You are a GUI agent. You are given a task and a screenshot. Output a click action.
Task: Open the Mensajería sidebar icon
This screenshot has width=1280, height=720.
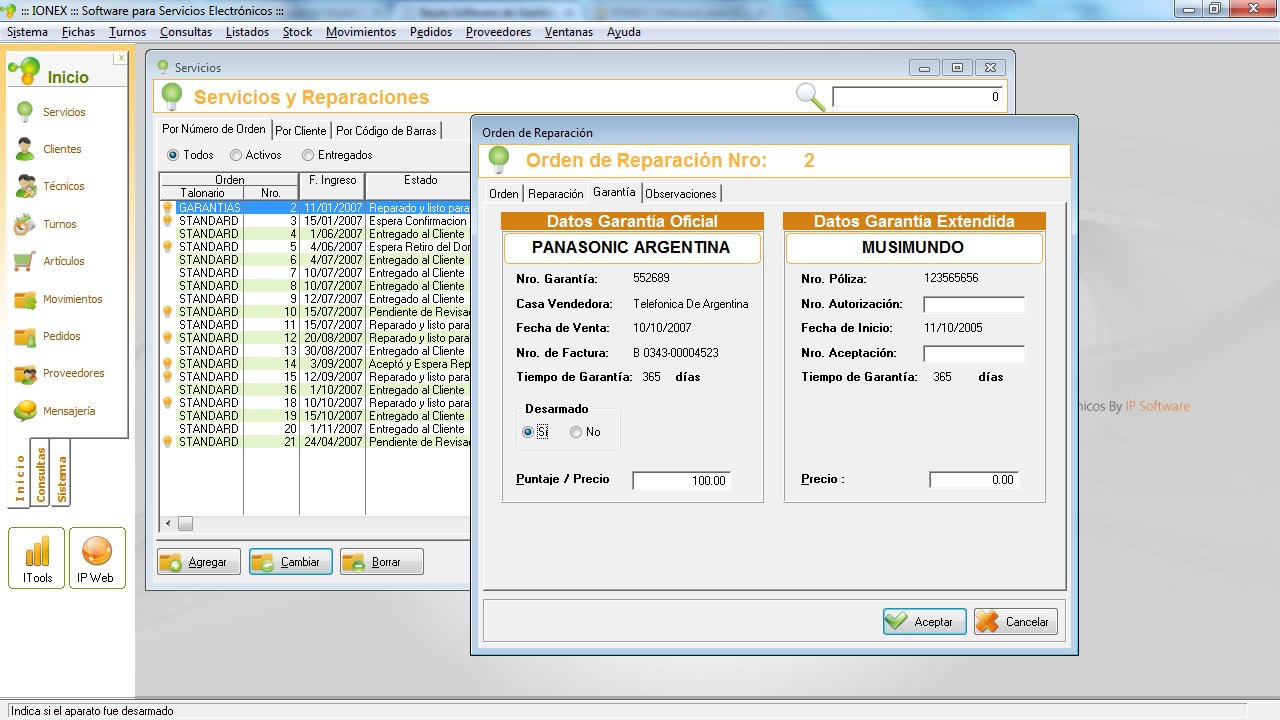click(25, 411)
